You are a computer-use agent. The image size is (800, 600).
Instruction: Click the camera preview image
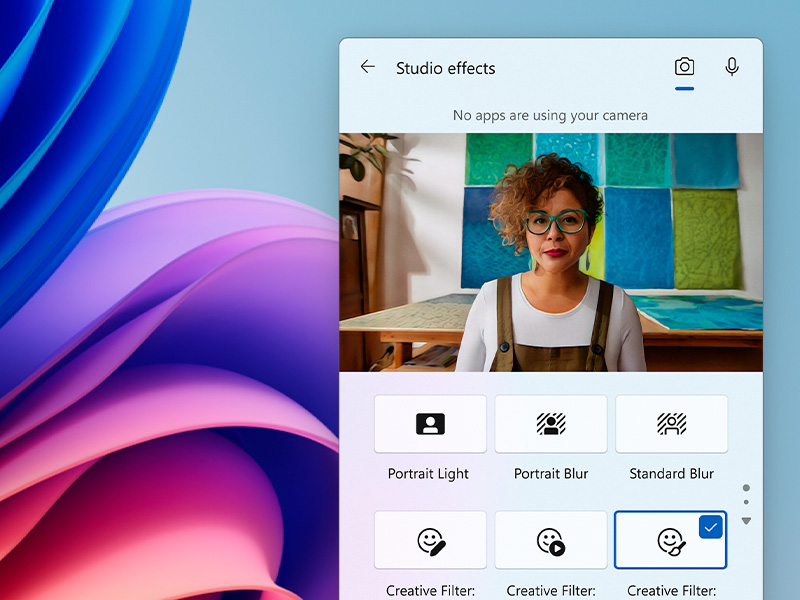pyautogui.click(x=551, y=252)
